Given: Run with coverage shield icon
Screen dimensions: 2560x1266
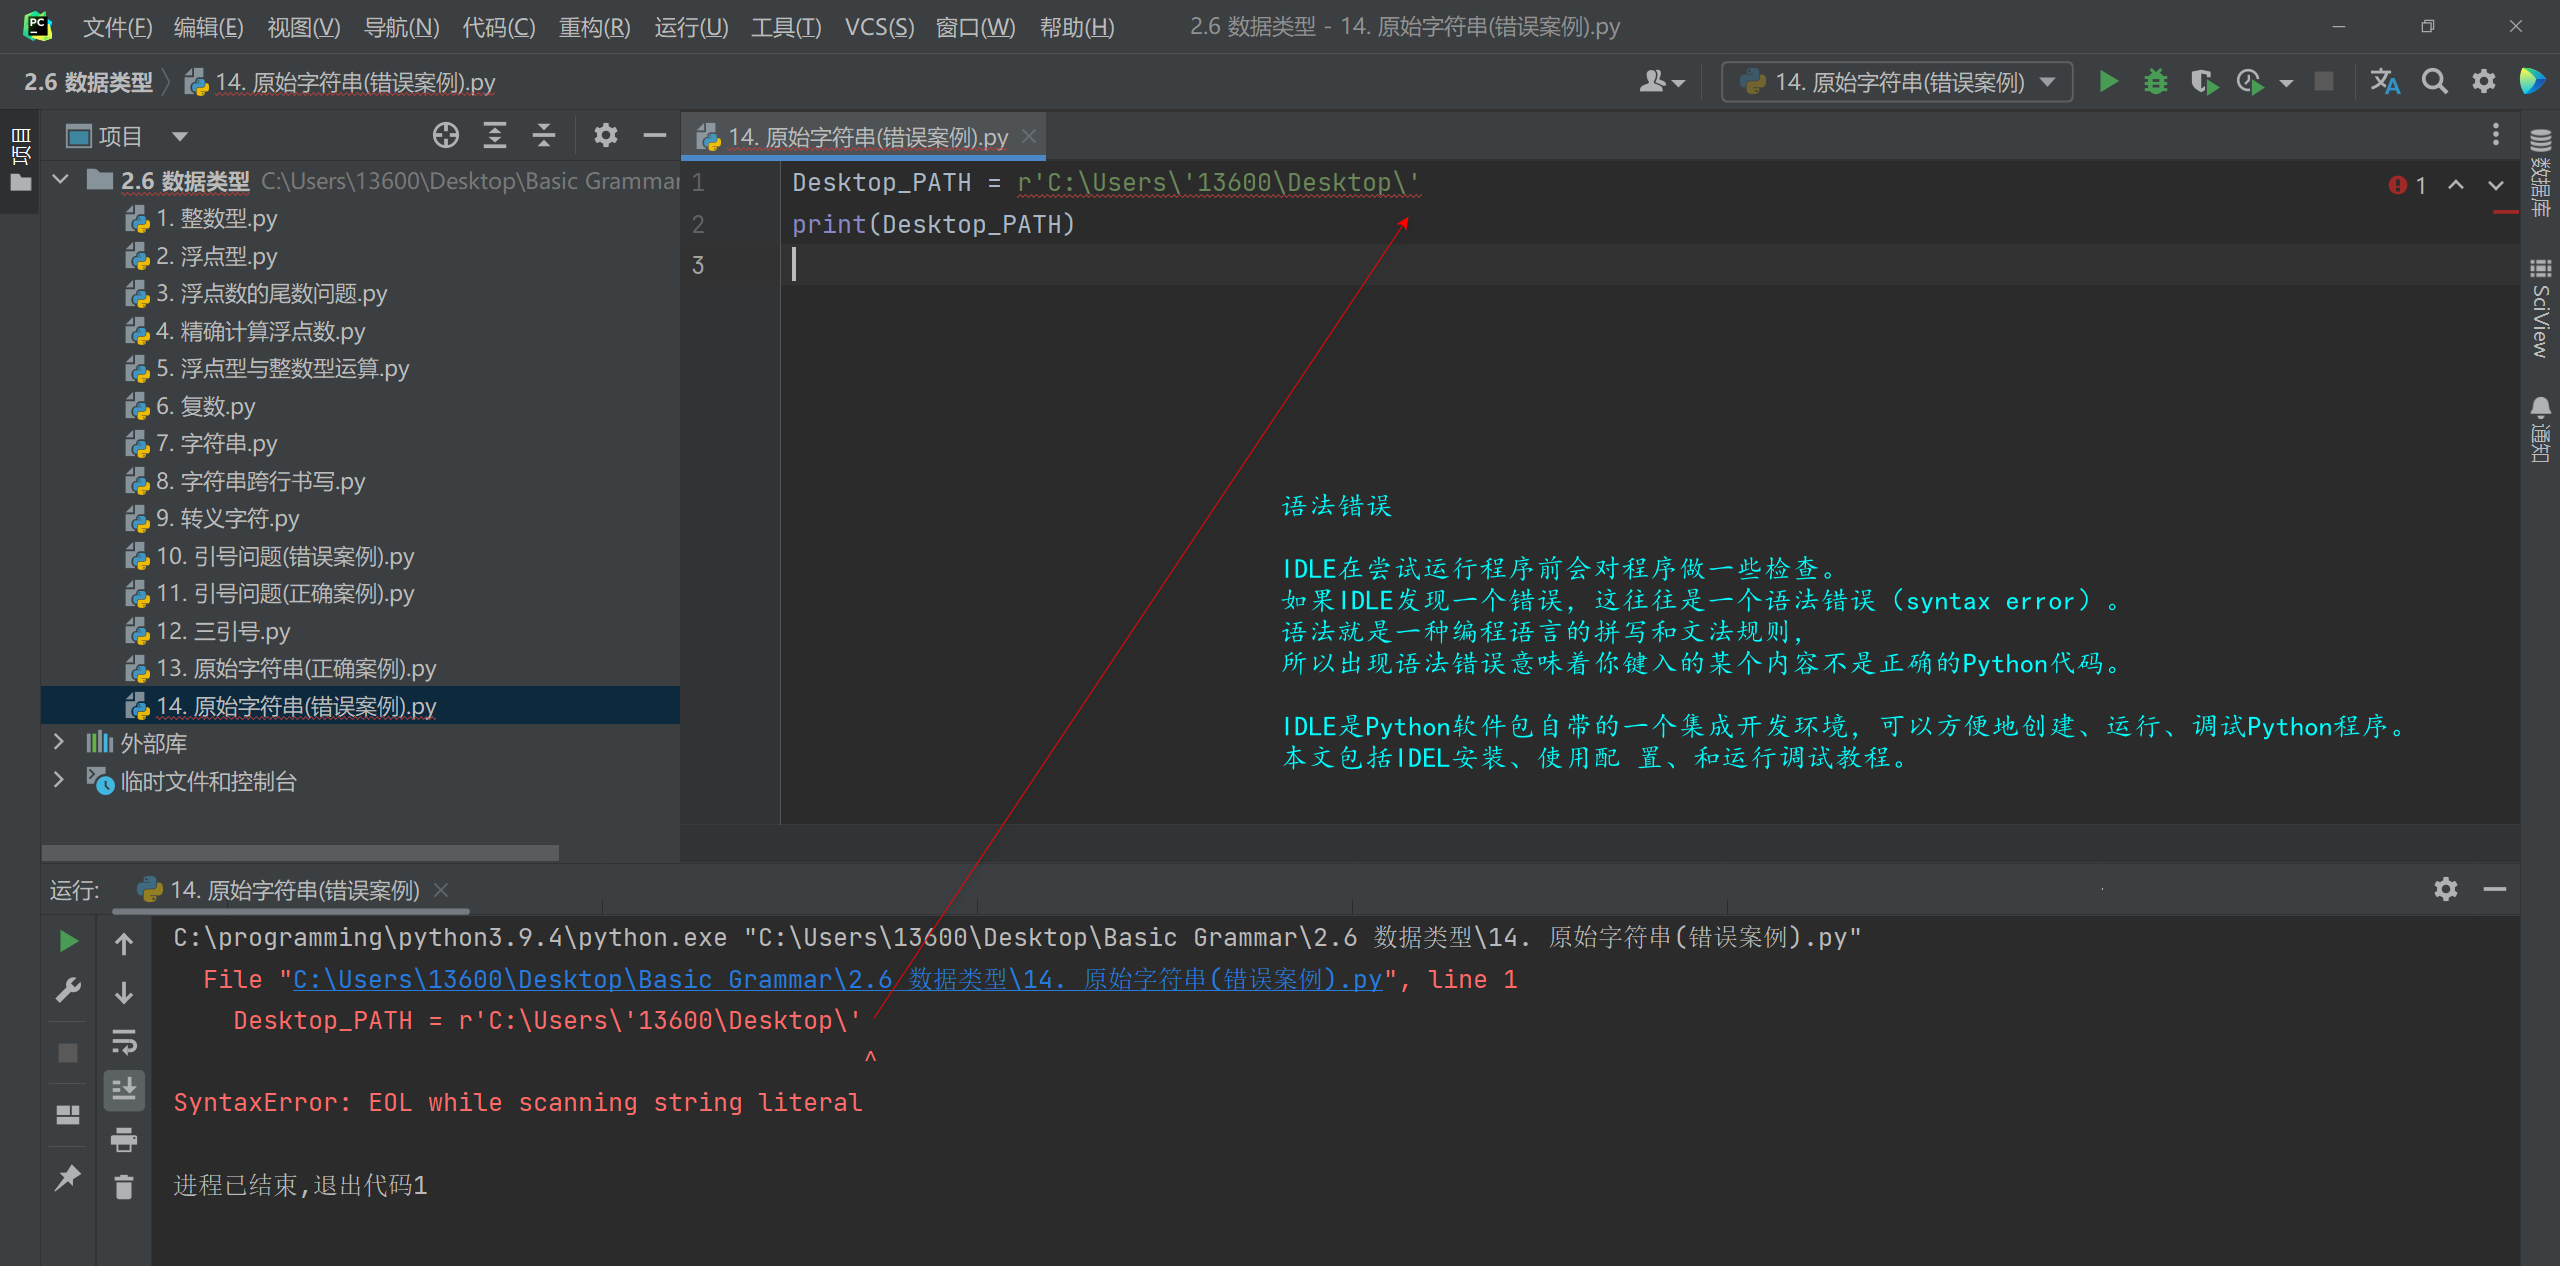Looking at the screenshot, I should coord(2203,82).
